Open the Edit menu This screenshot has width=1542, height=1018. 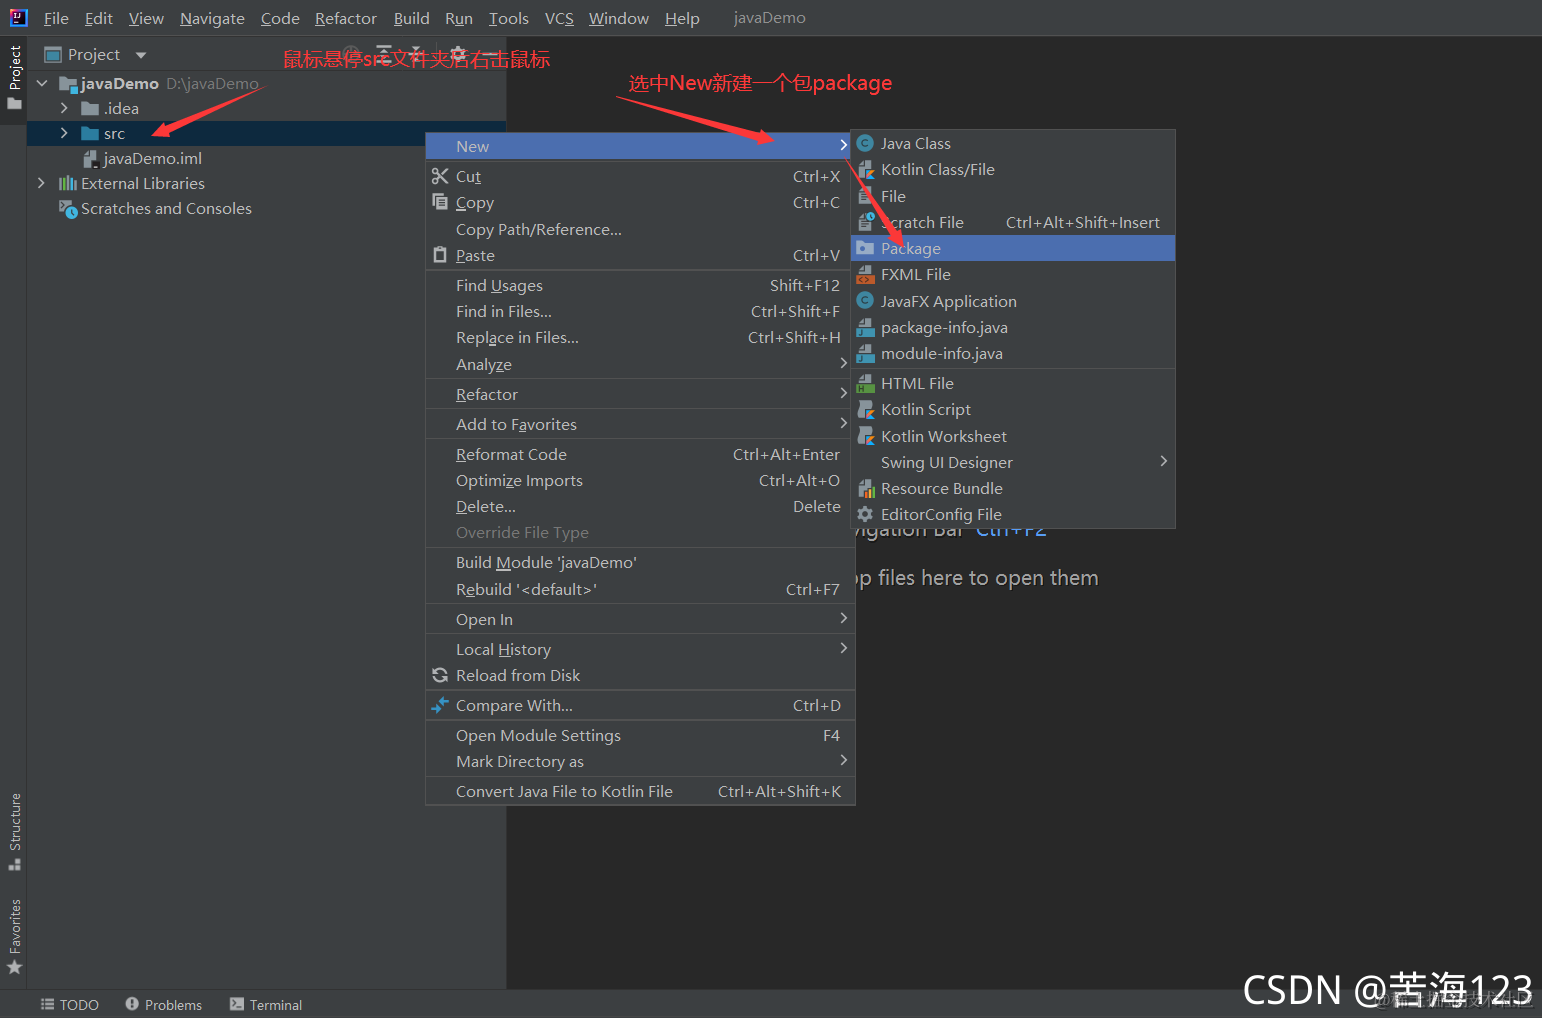pyautogui.click(x=99, y=18)
